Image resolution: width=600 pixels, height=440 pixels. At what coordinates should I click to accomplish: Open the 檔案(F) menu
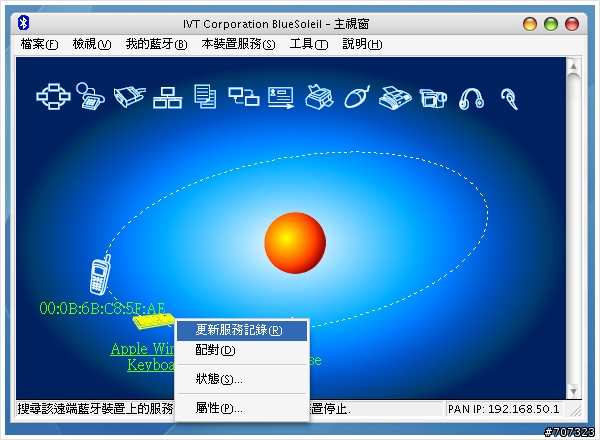tap(39, 44)
